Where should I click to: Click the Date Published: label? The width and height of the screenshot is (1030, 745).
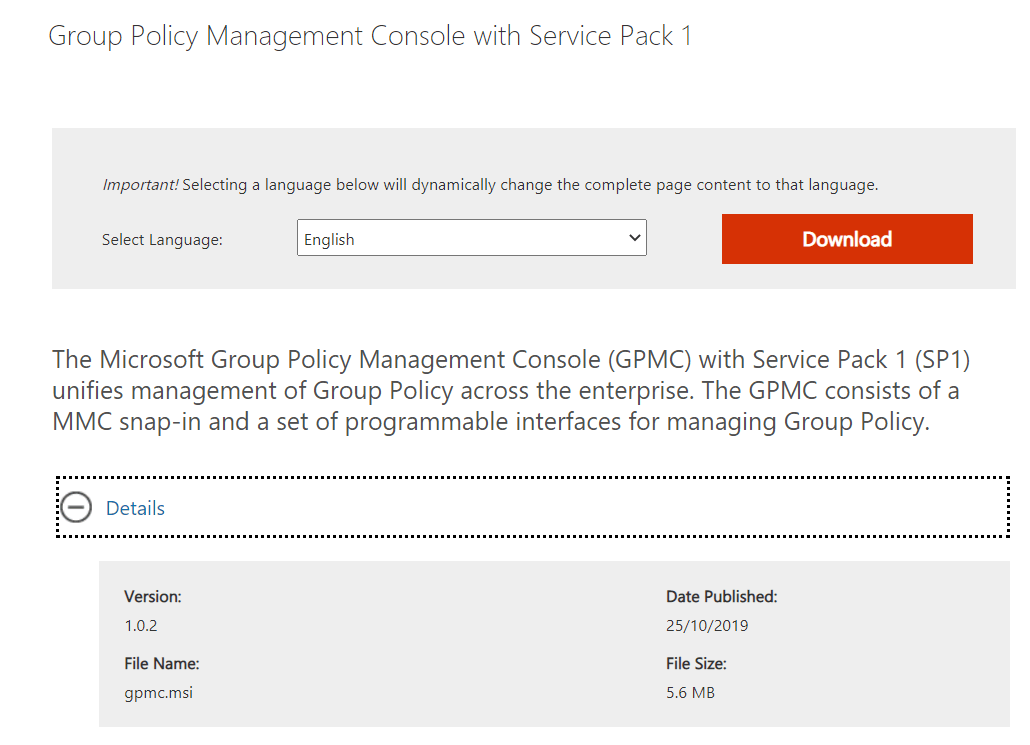(x=721, y=597)
